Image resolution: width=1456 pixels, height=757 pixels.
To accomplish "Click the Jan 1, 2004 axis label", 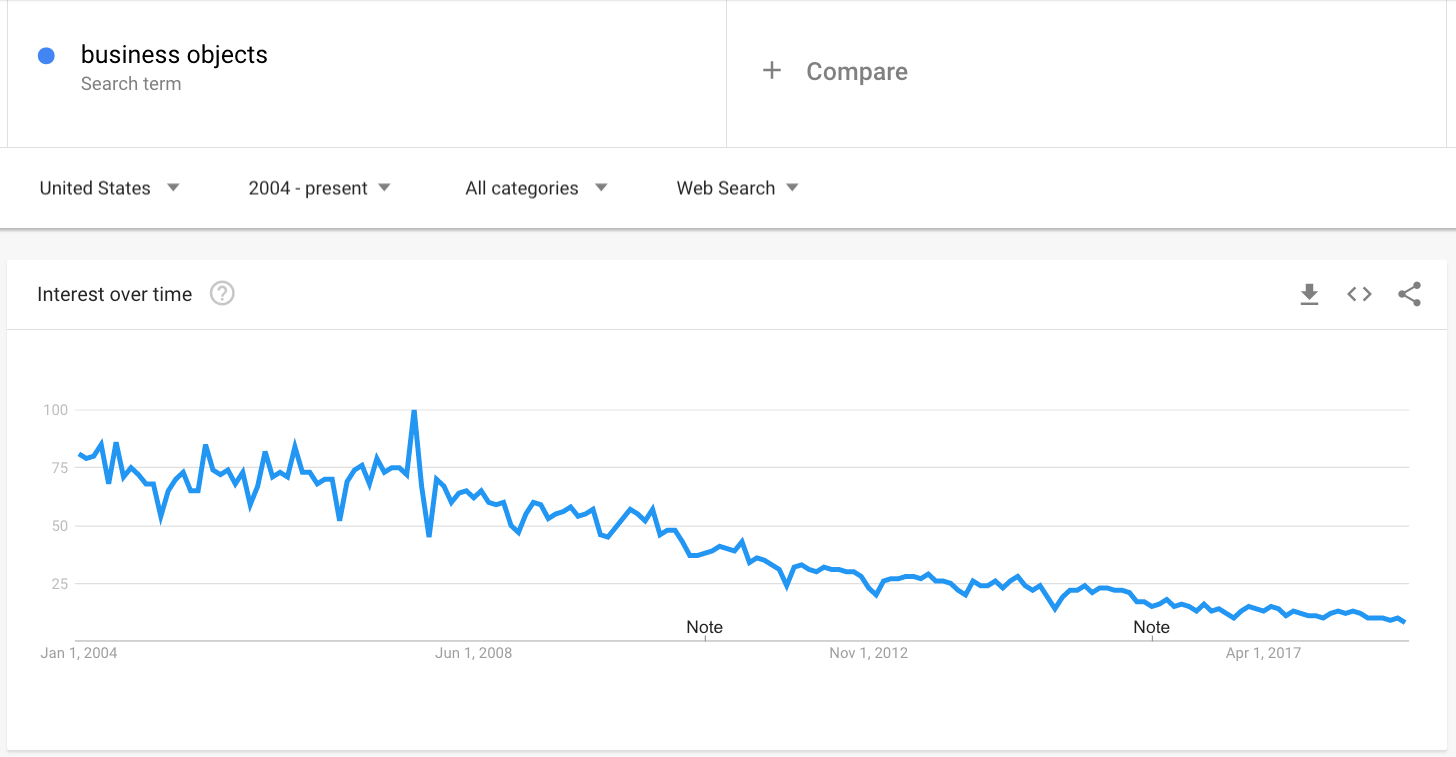I will pyautogui.click(x=79, y=653).
